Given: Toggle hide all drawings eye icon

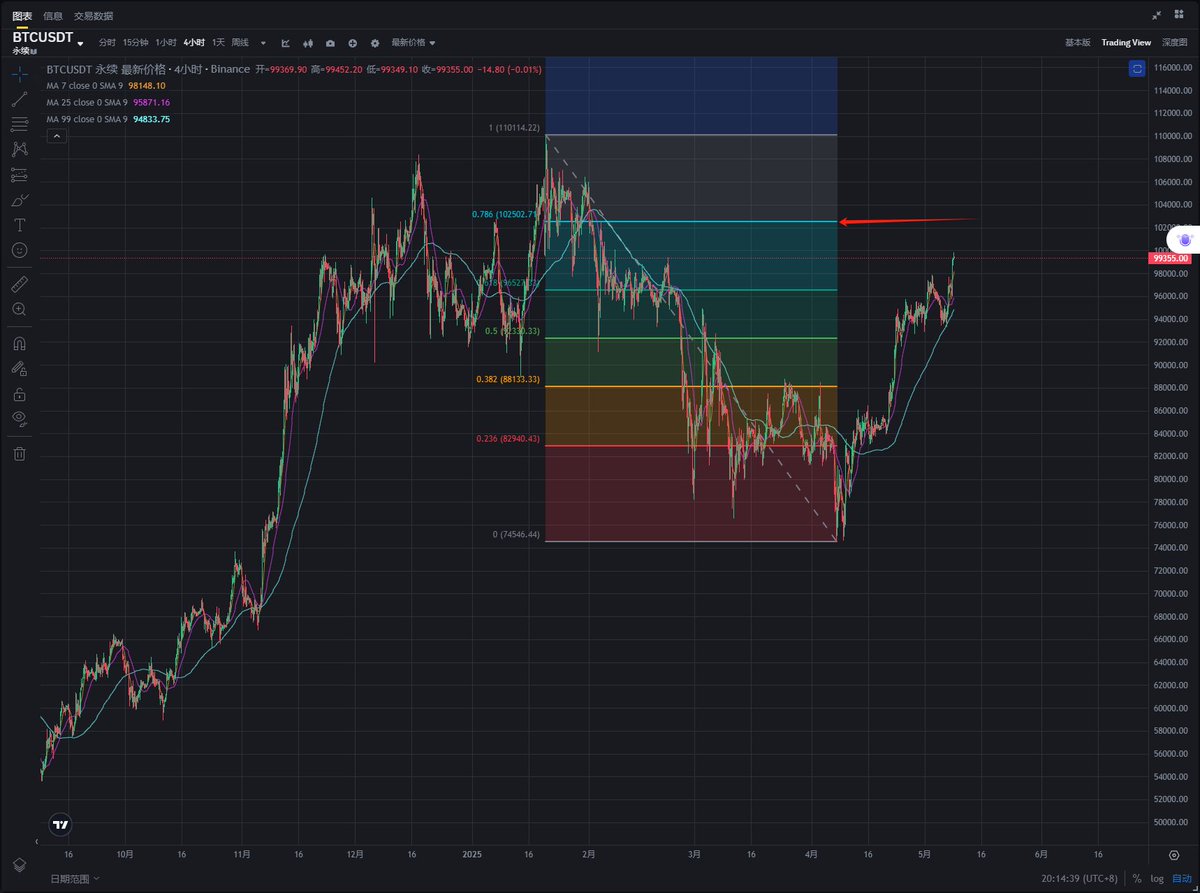Looking at the screenshot, I should pos(20,418).
